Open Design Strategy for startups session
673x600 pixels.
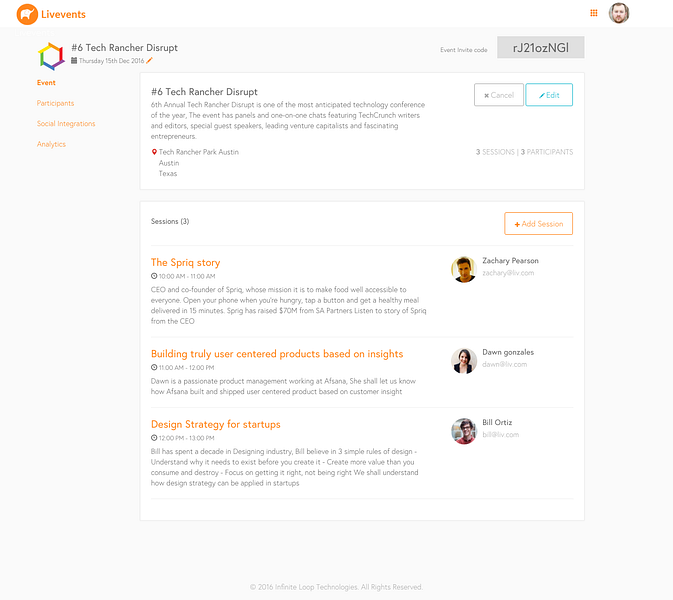tap(215, 424)
